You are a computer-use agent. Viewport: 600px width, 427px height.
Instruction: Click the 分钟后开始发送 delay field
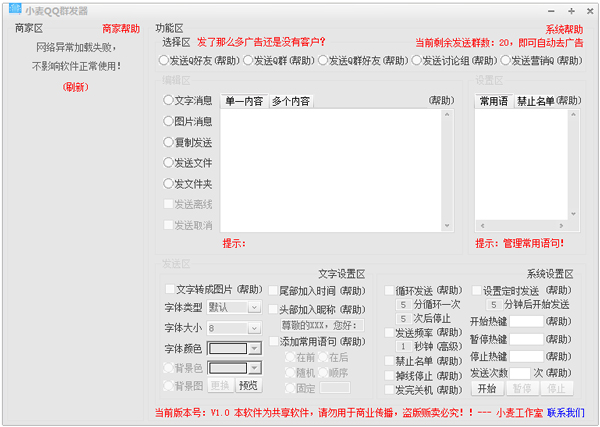[494, 305]
